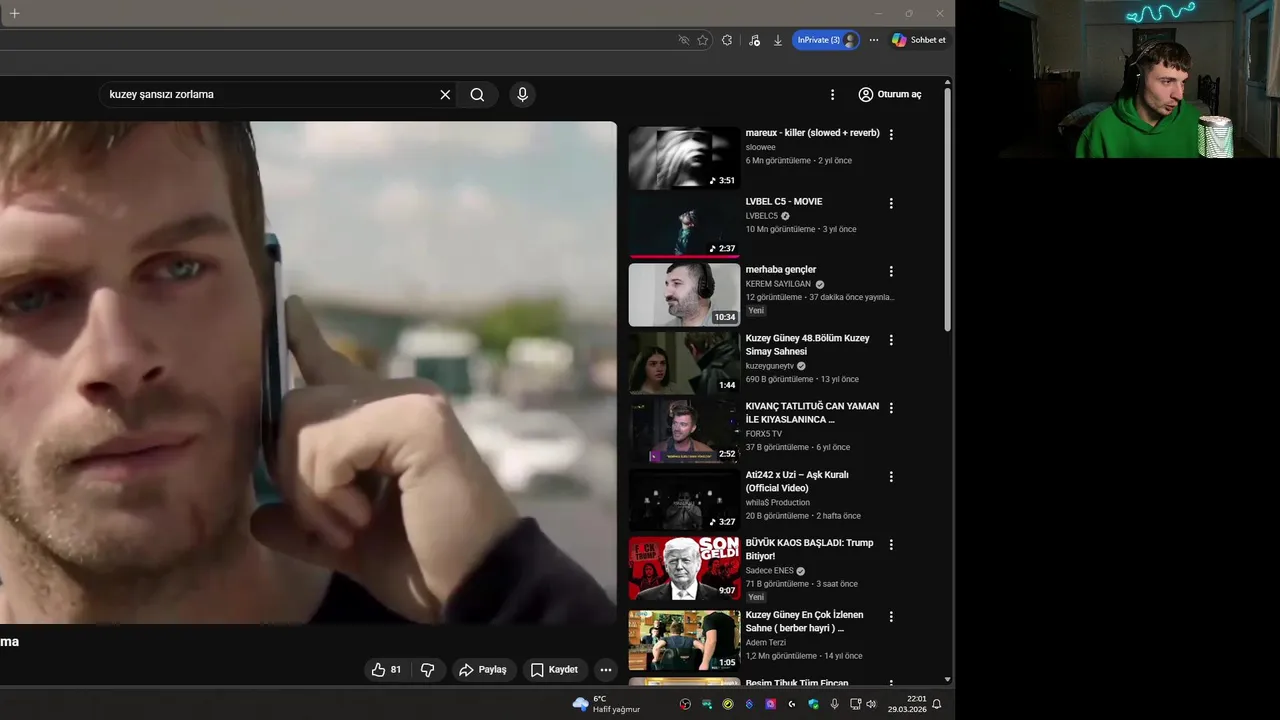Open Kuzey Güney 48.Bölüm scene thumbnail
Screen dimensions: 1280x720
click(x=684, y=363)
